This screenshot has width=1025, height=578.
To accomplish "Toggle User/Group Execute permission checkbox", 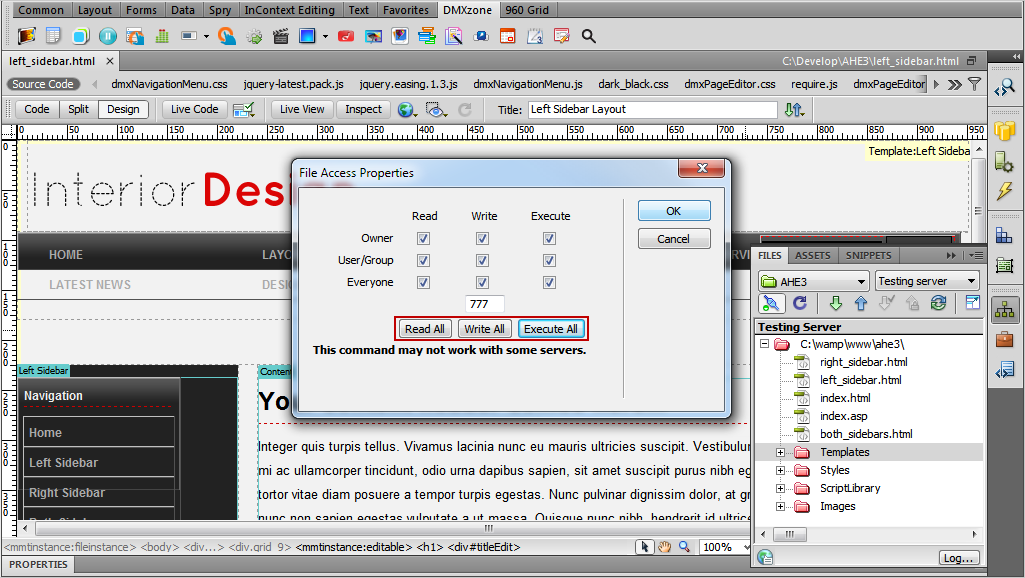I will pyautogui.click(x=549, y=260).
